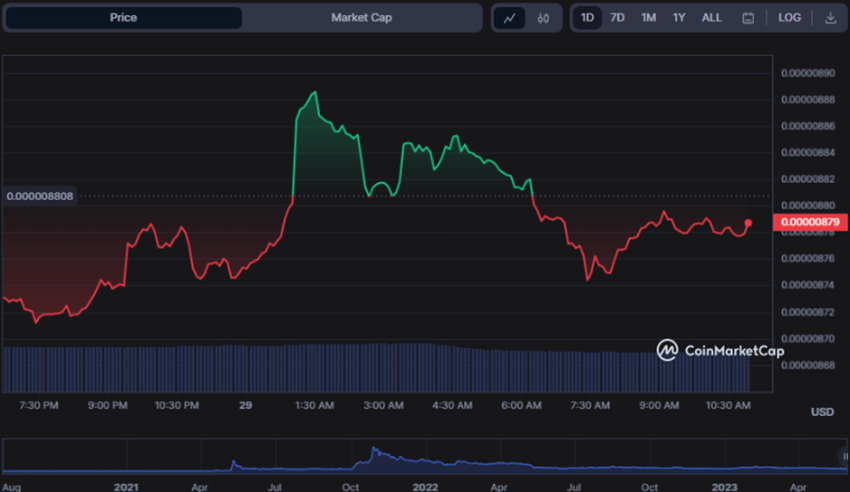The image size is (850, 492).
Task: Click the red current price marker dot
Action: coord(748,223)
